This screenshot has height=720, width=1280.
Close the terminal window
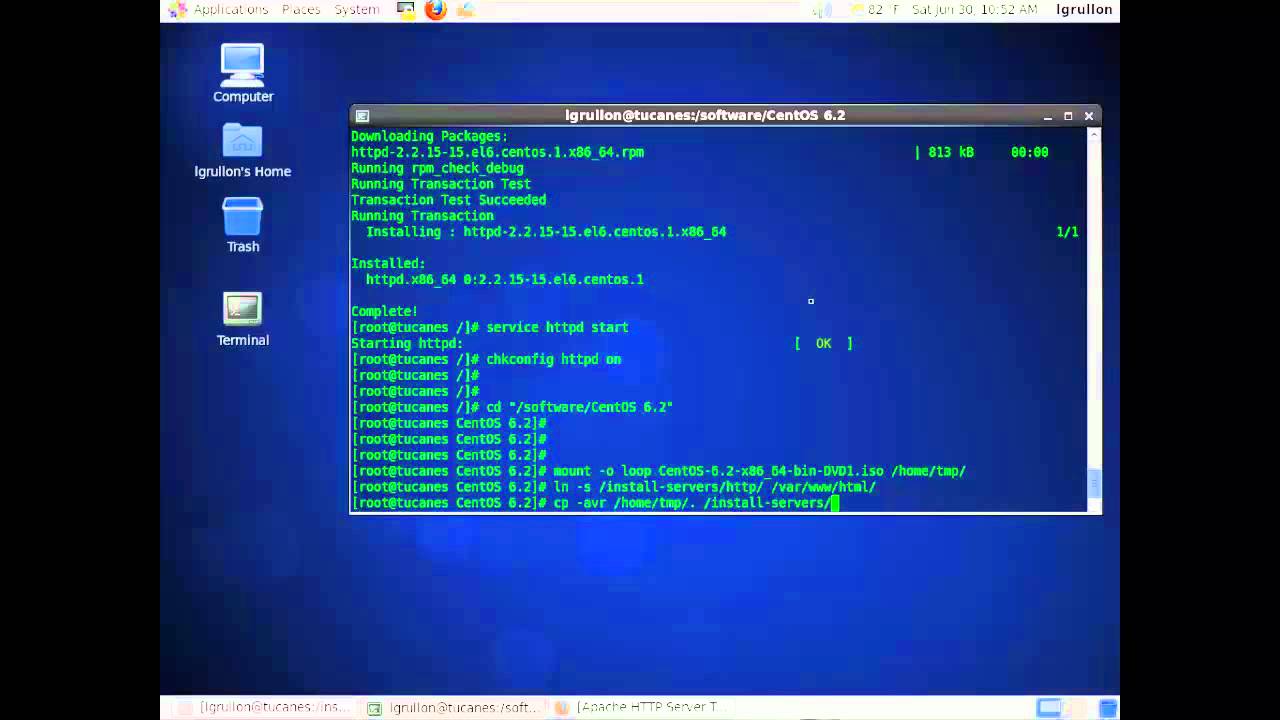(1089, 116)
